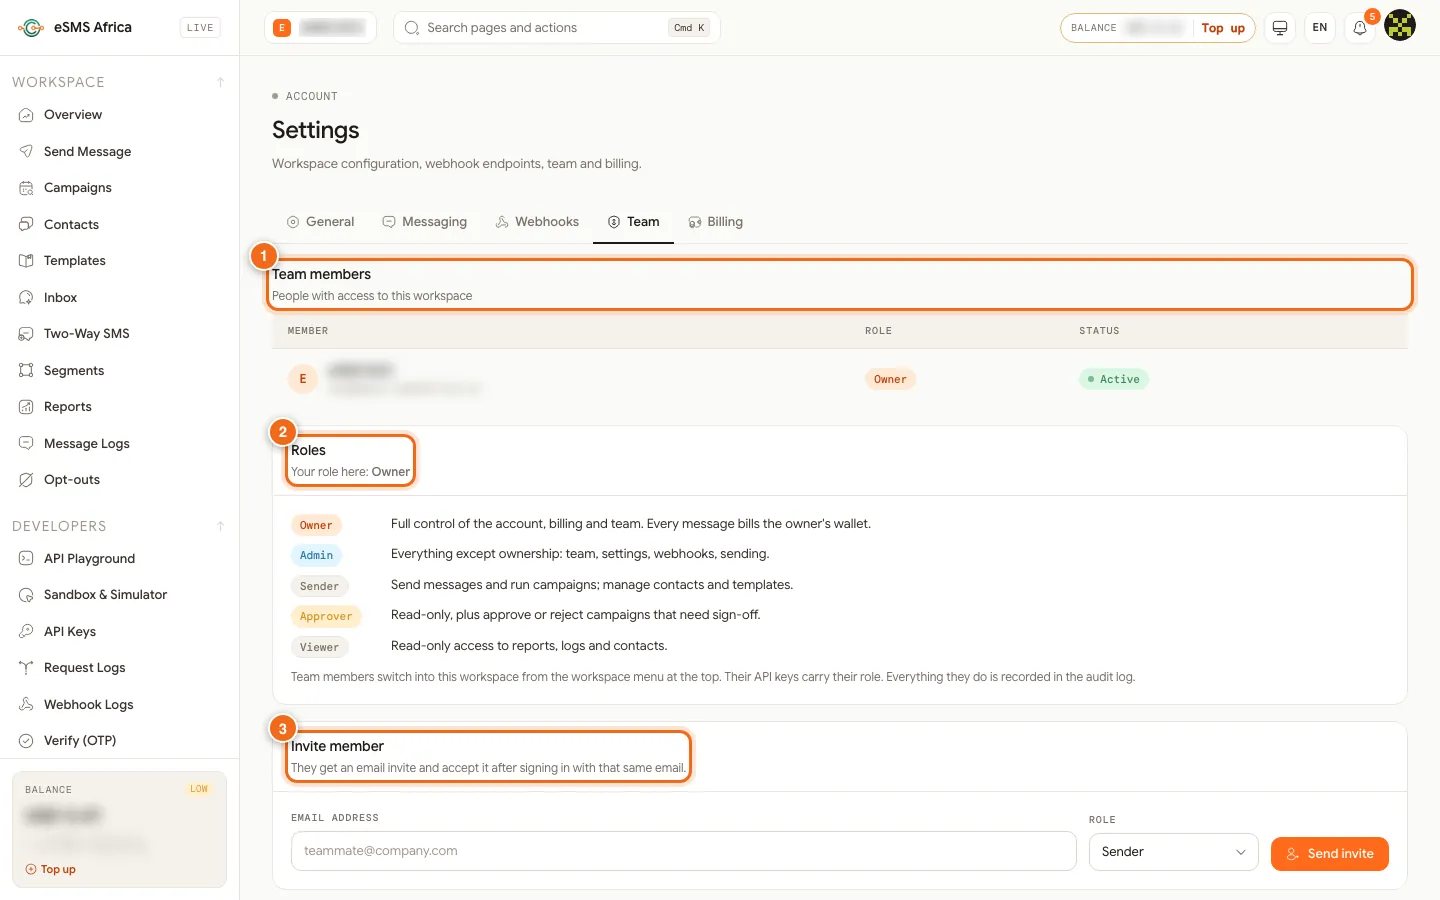Viewport: 1440px width, 900px height.
Task: Click Top up link in sidebar balance card
Action: 51,870
